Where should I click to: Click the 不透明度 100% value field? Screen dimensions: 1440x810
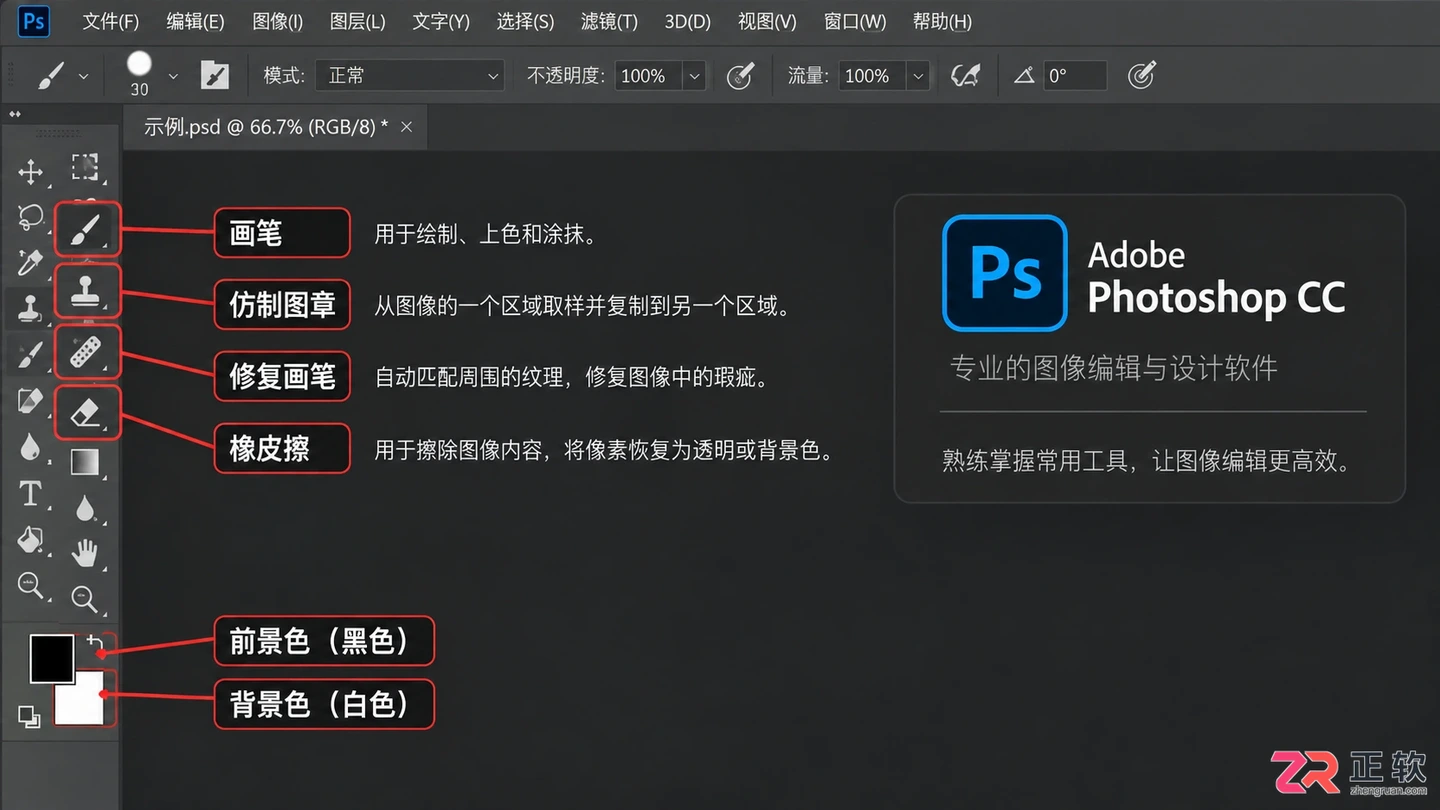click(x=648, y=76)
